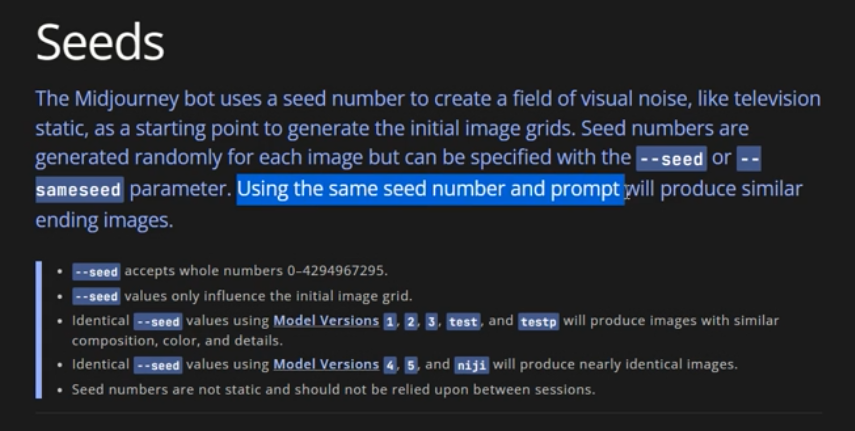
Task: Click the 'Seed numbers are not static' bullet
Action: [333, 389]
